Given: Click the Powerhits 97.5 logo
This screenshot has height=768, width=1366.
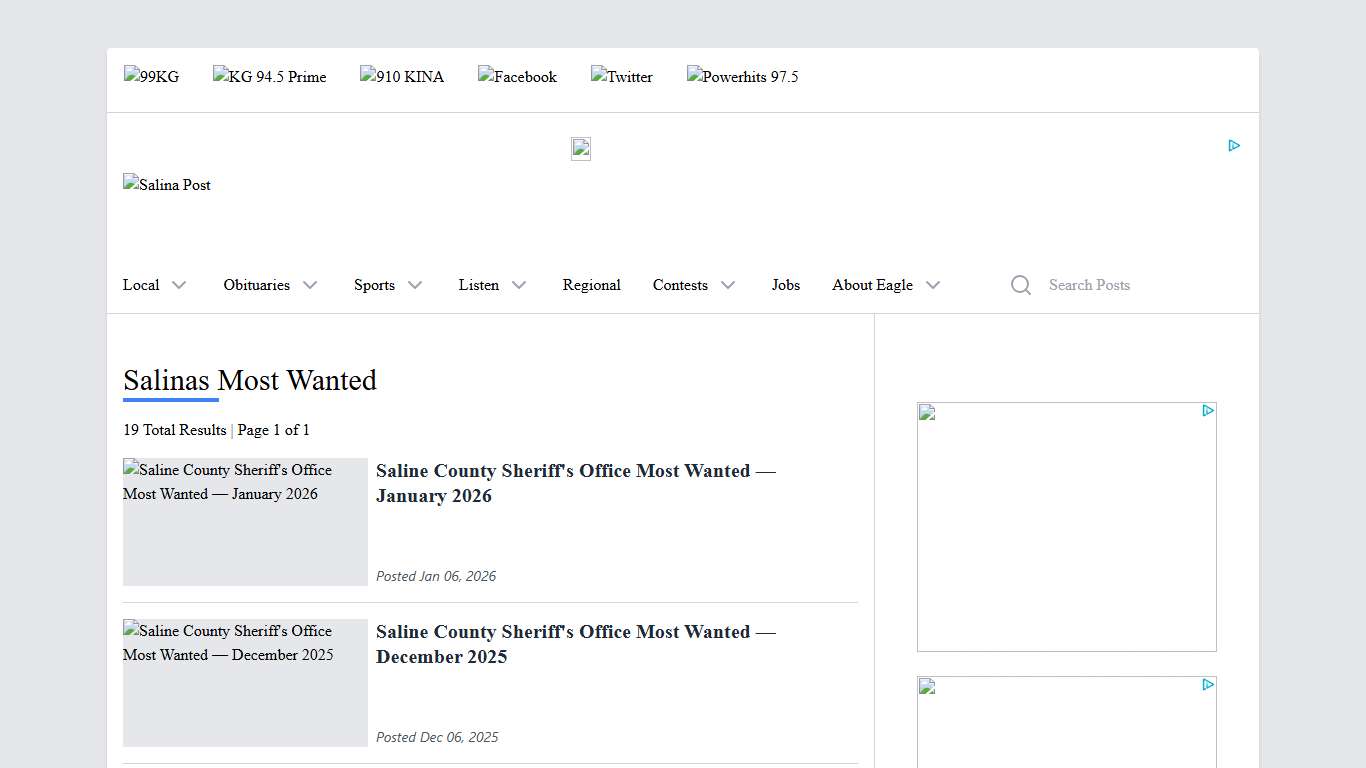Looking at the screenshot, I should (742, 77).
